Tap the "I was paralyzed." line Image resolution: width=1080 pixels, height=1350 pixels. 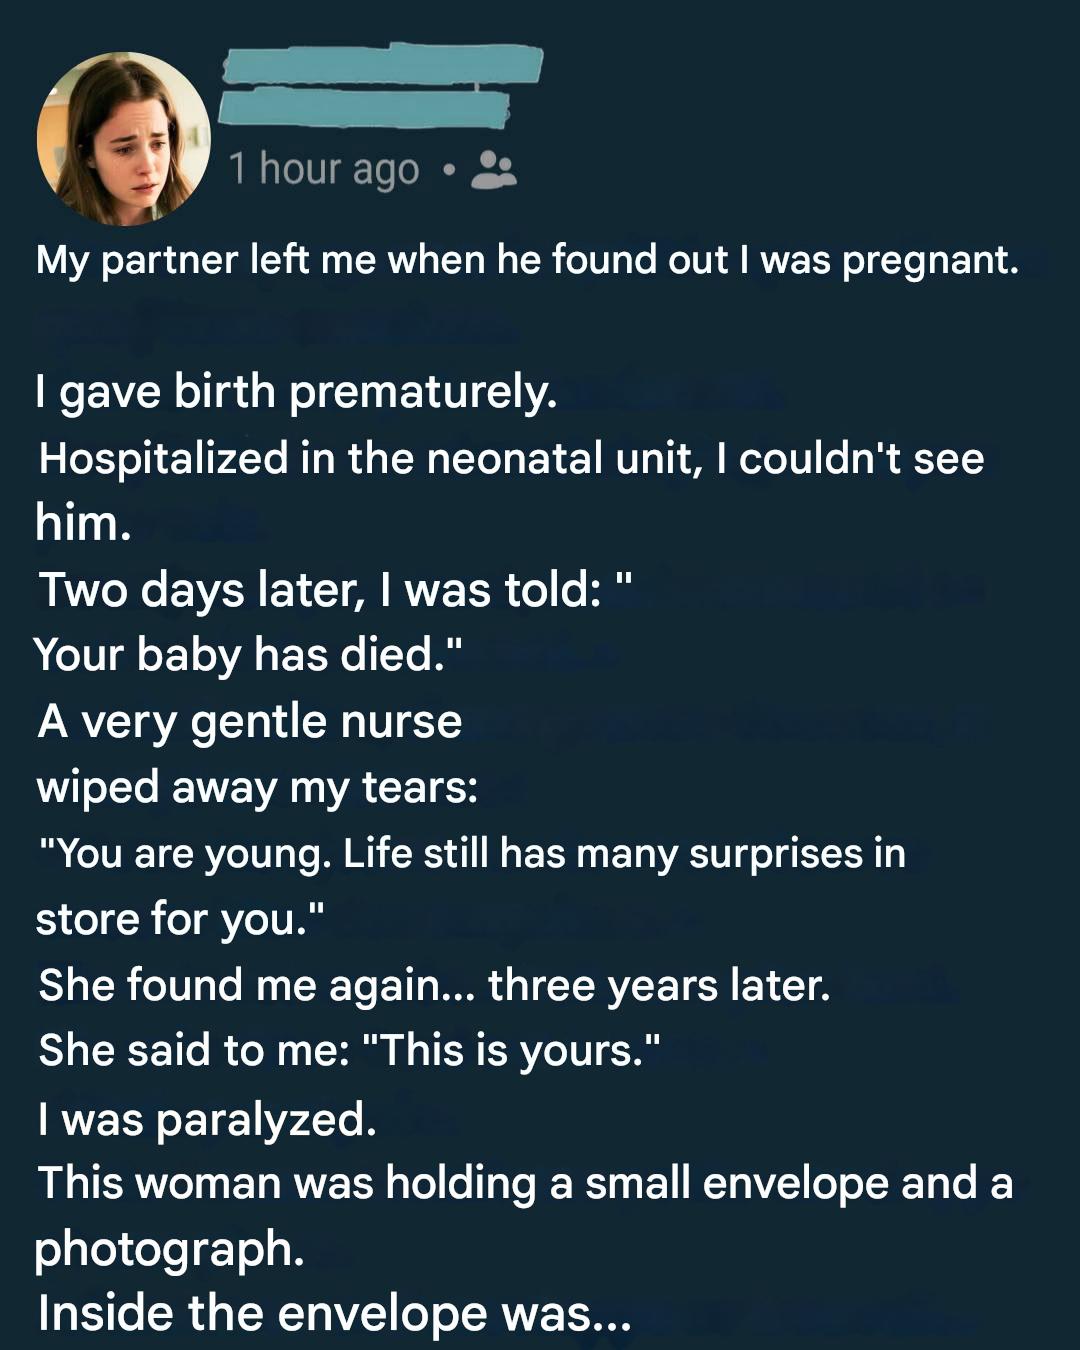[x=207, y=1119]
